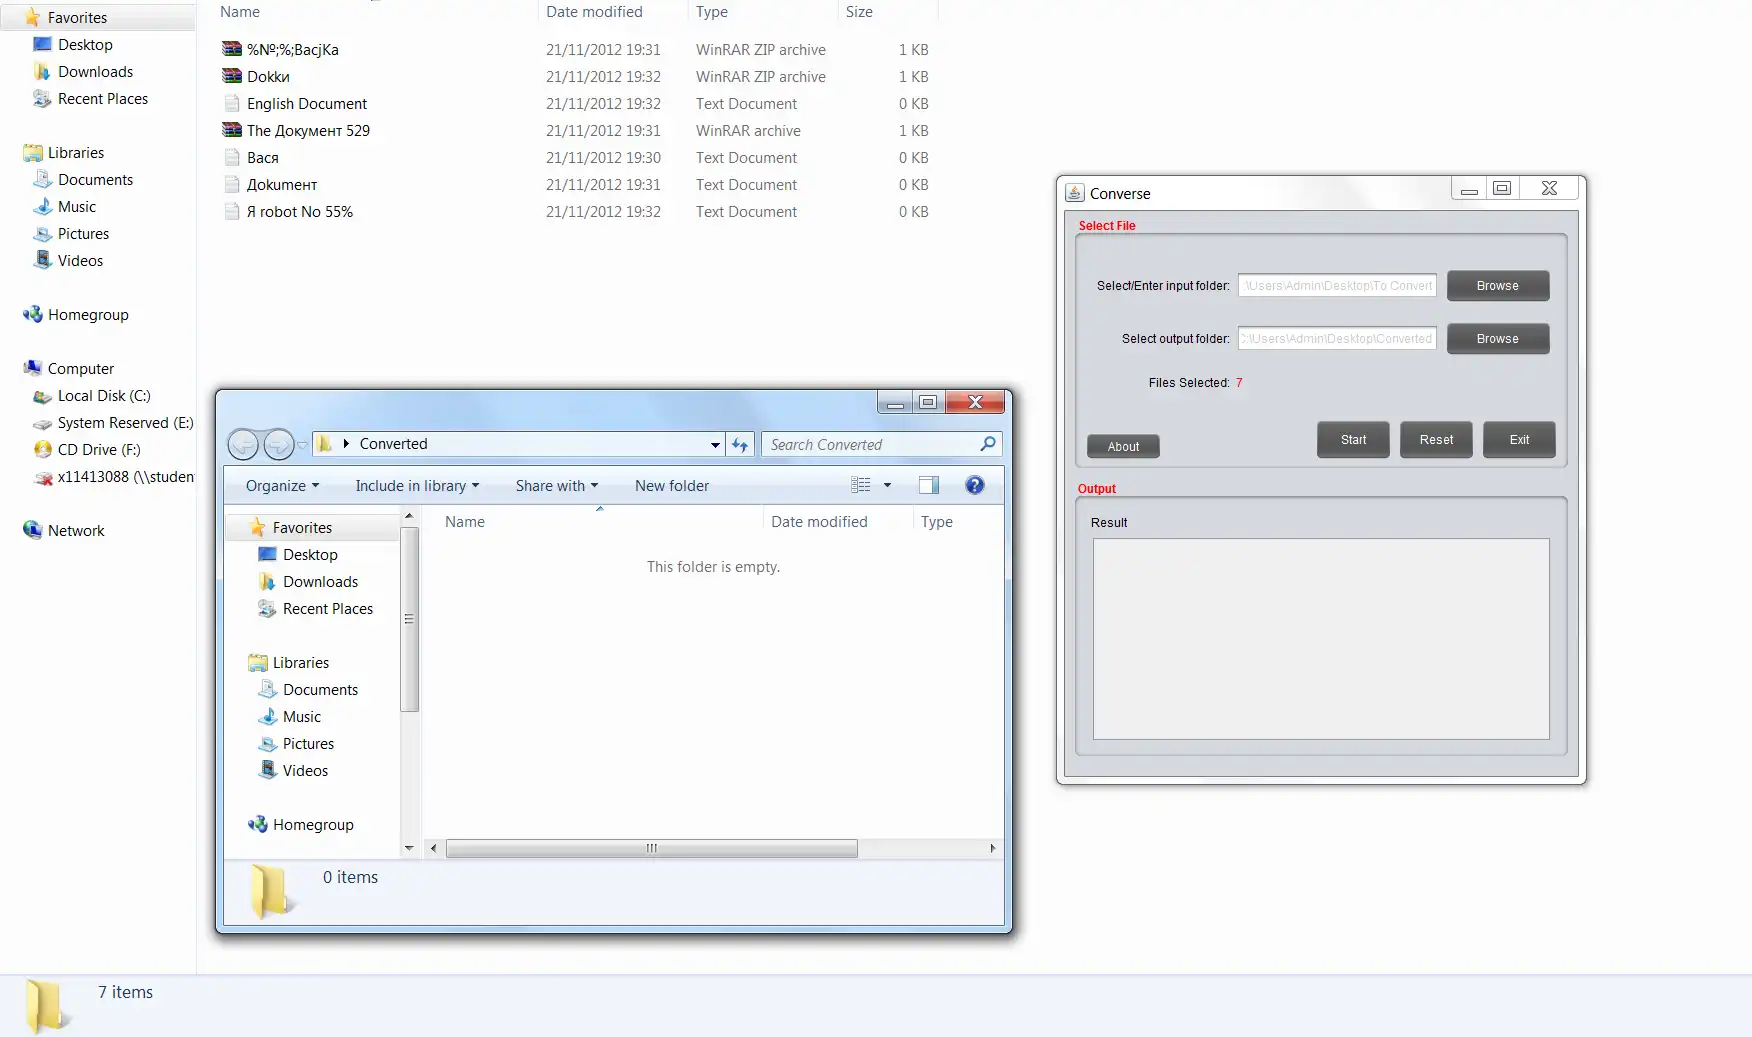Toggle the preview pane icon
The width and height of the screenshot is (1752, 1037).
[x=929, y=485]
